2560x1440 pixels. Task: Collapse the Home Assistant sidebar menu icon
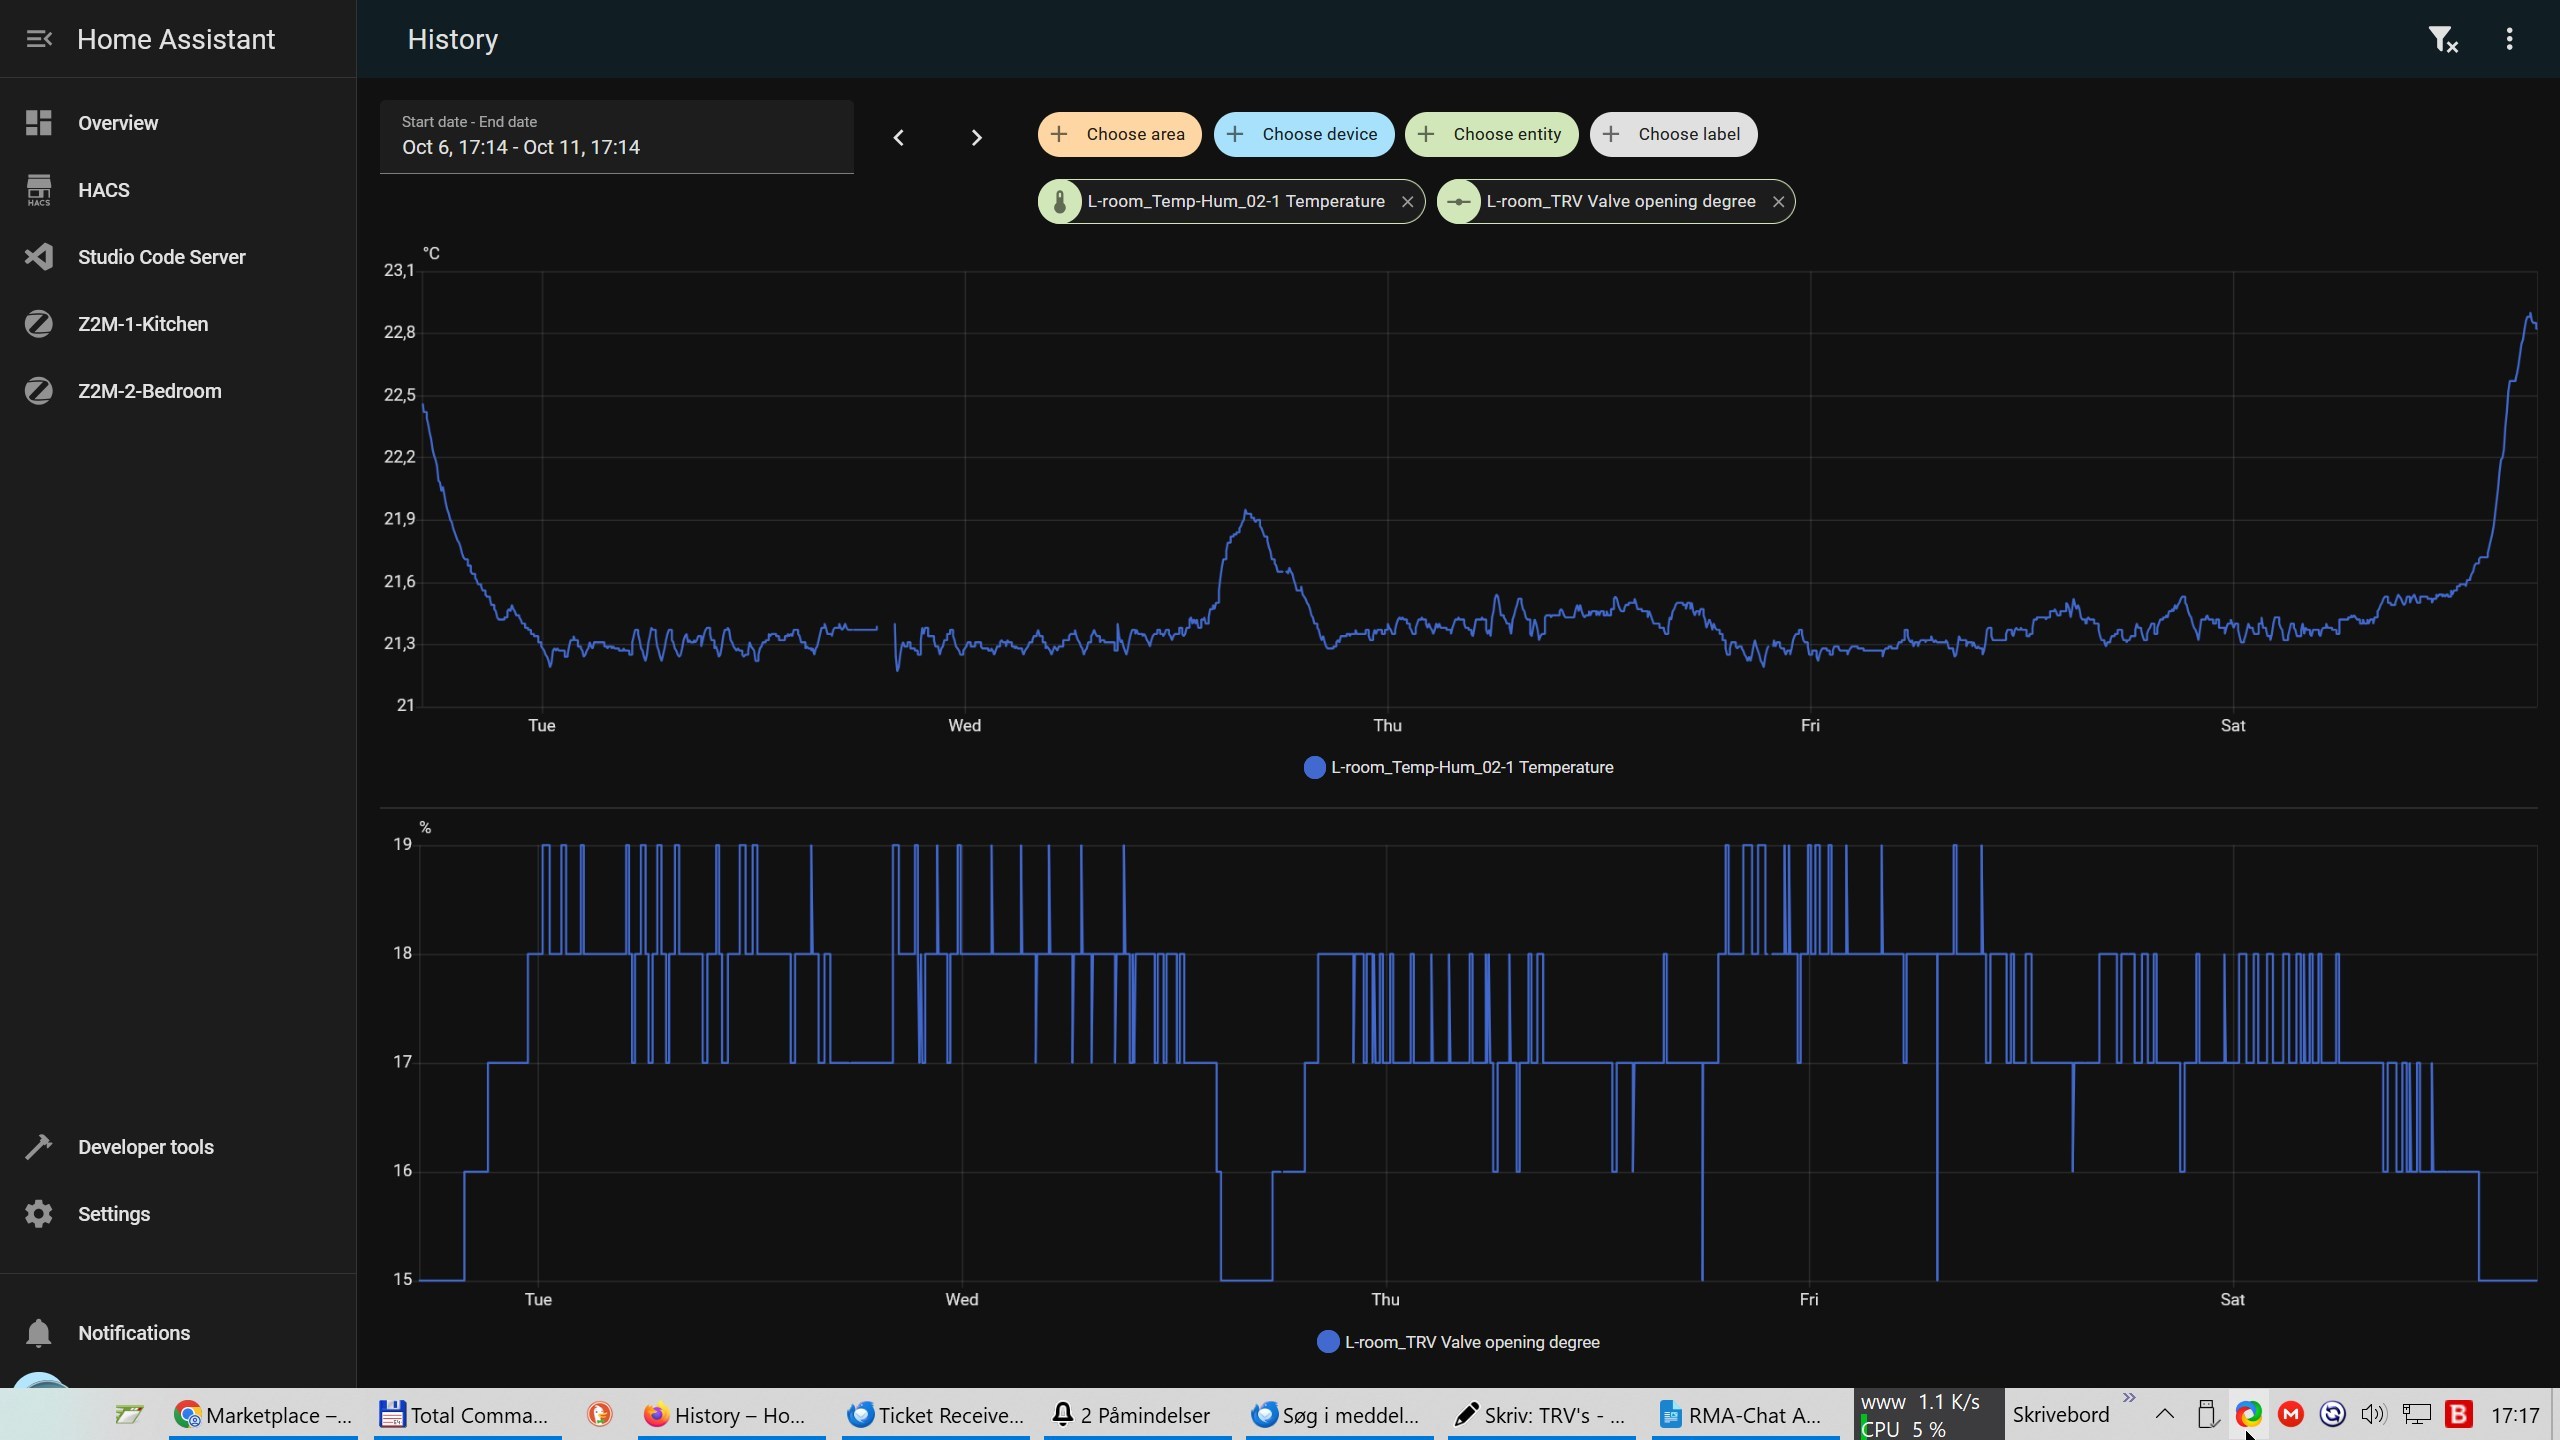click(x=39, y=39)
